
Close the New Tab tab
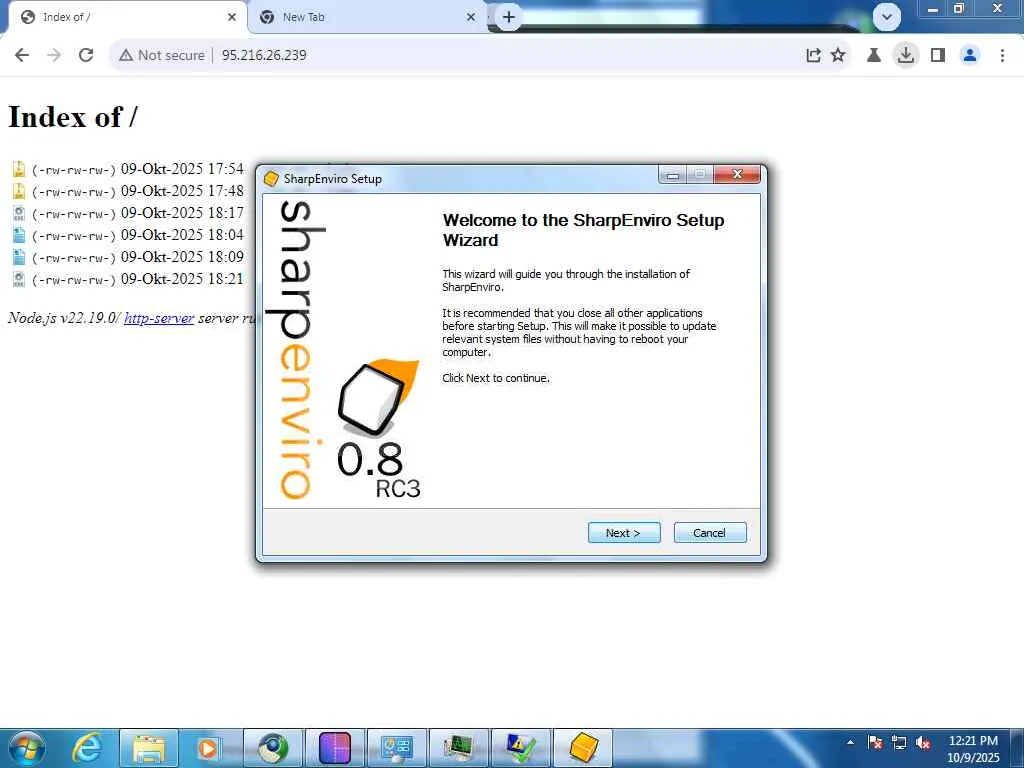(471, 18)
